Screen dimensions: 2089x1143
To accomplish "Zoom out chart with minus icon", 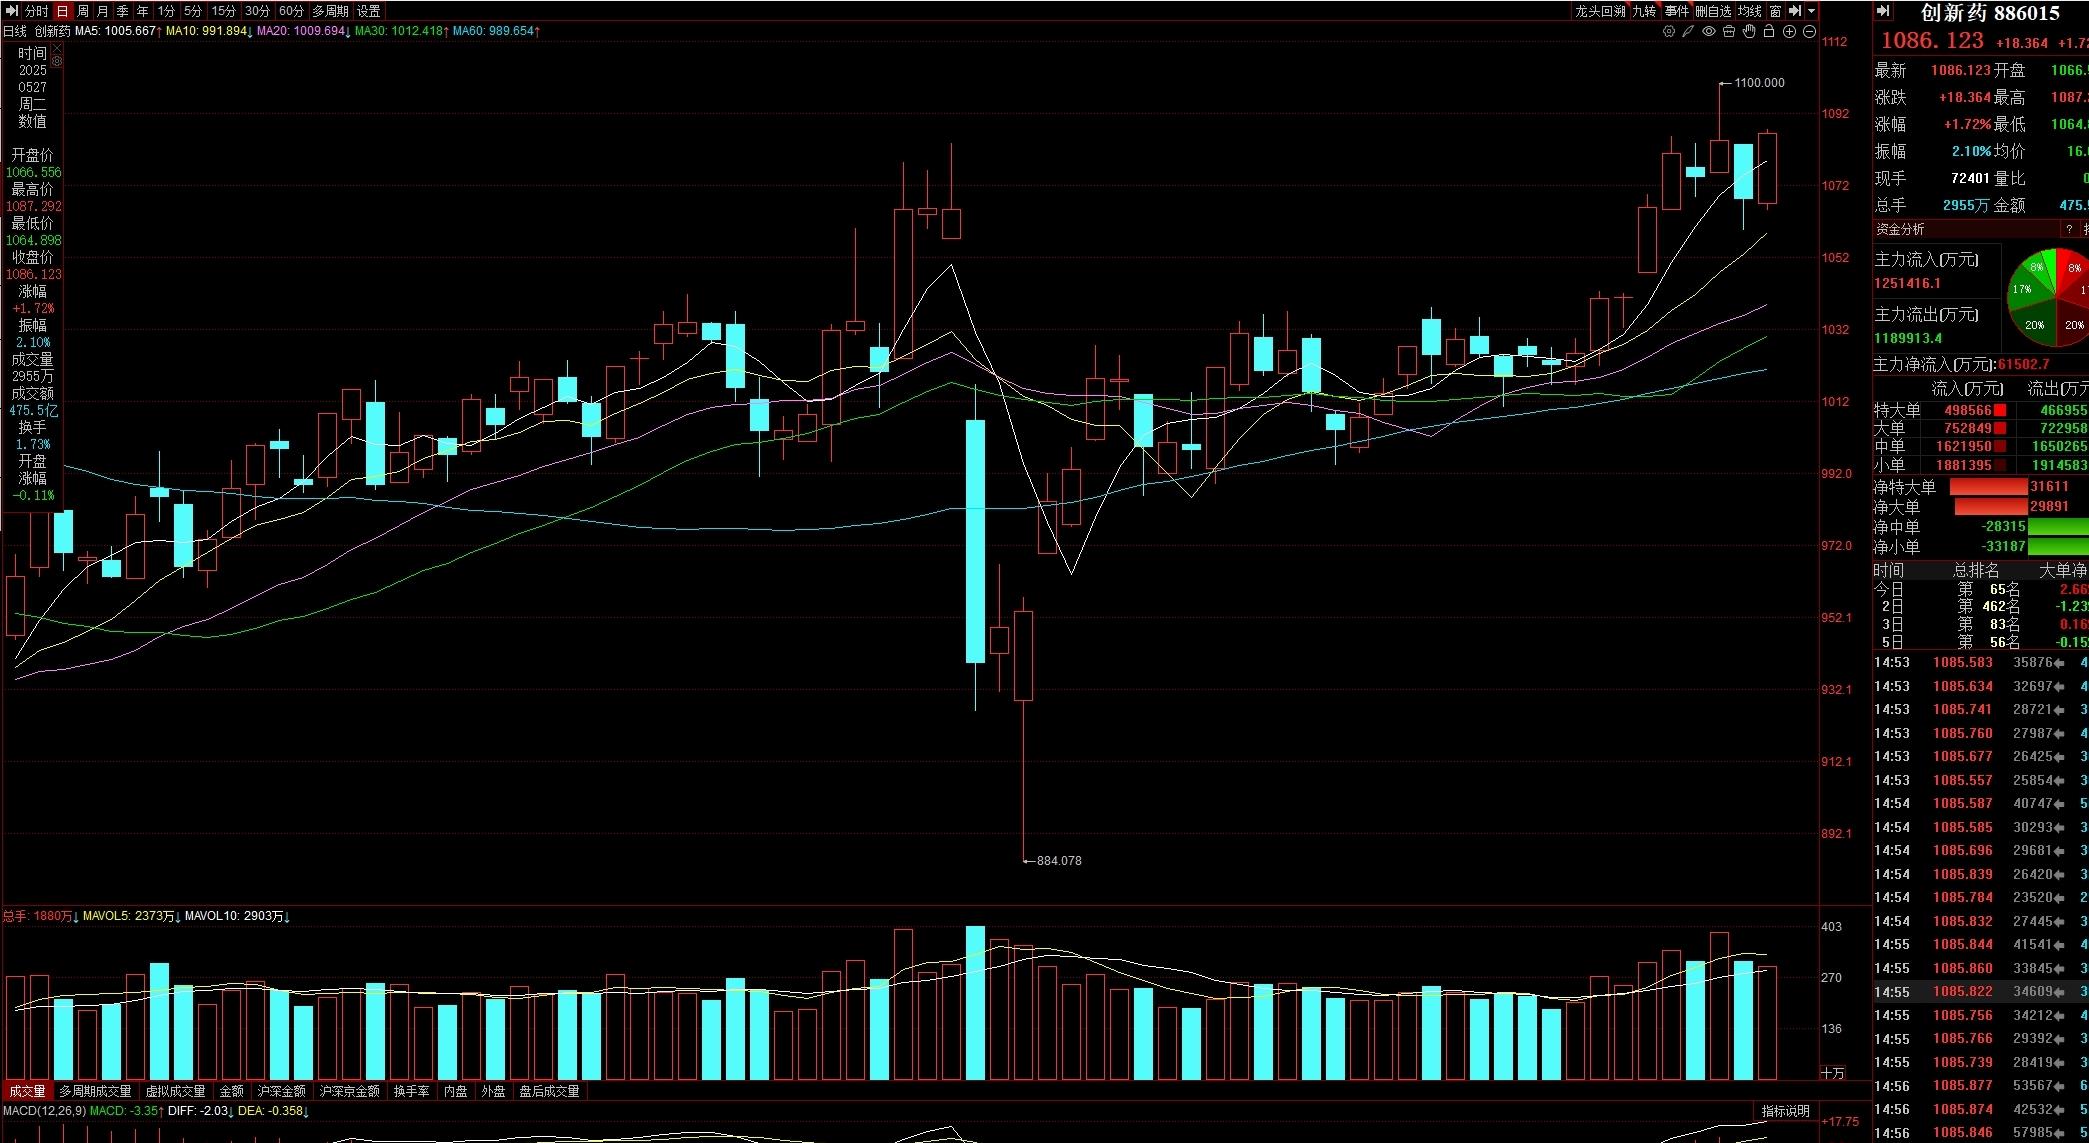I will (x=1810, y=31).
